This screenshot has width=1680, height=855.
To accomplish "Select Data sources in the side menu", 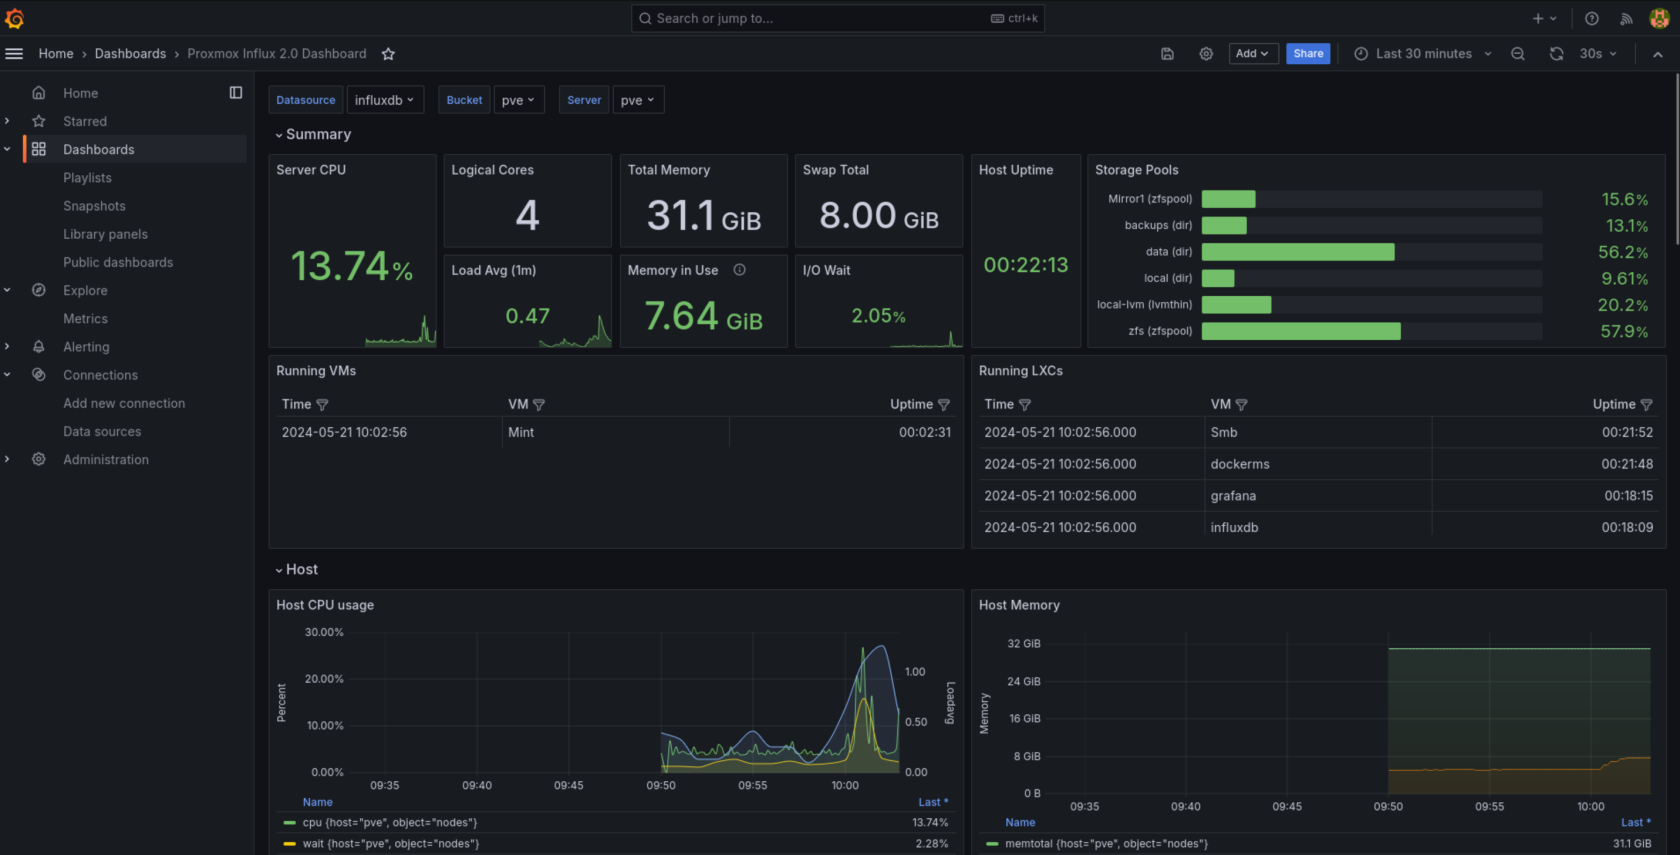I will coord(102,432).
